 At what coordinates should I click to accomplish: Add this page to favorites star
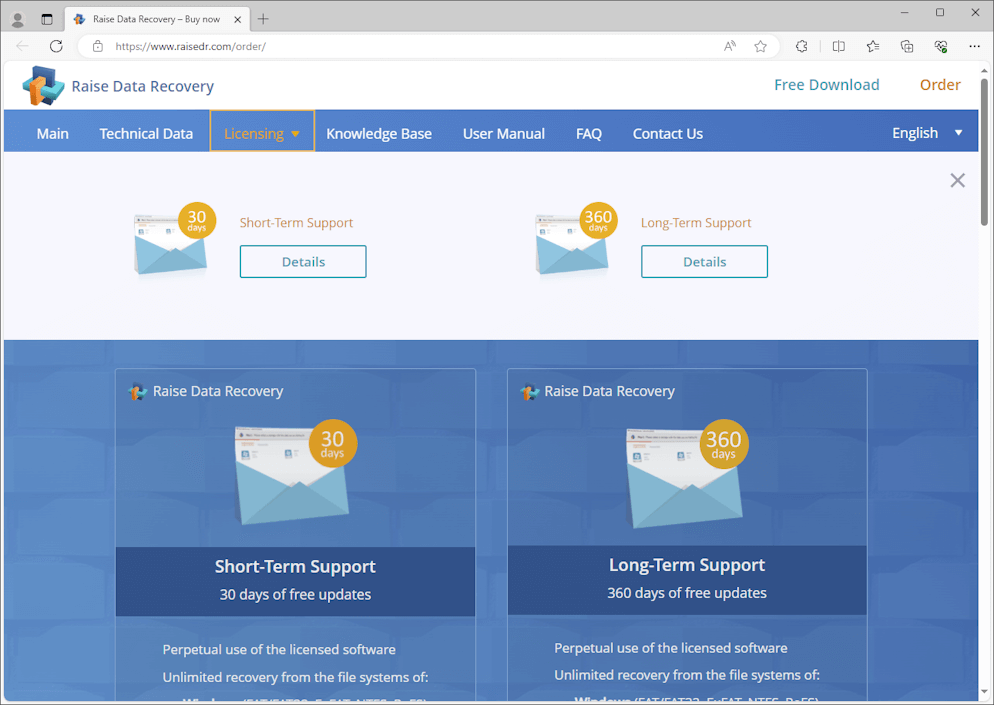761,46
